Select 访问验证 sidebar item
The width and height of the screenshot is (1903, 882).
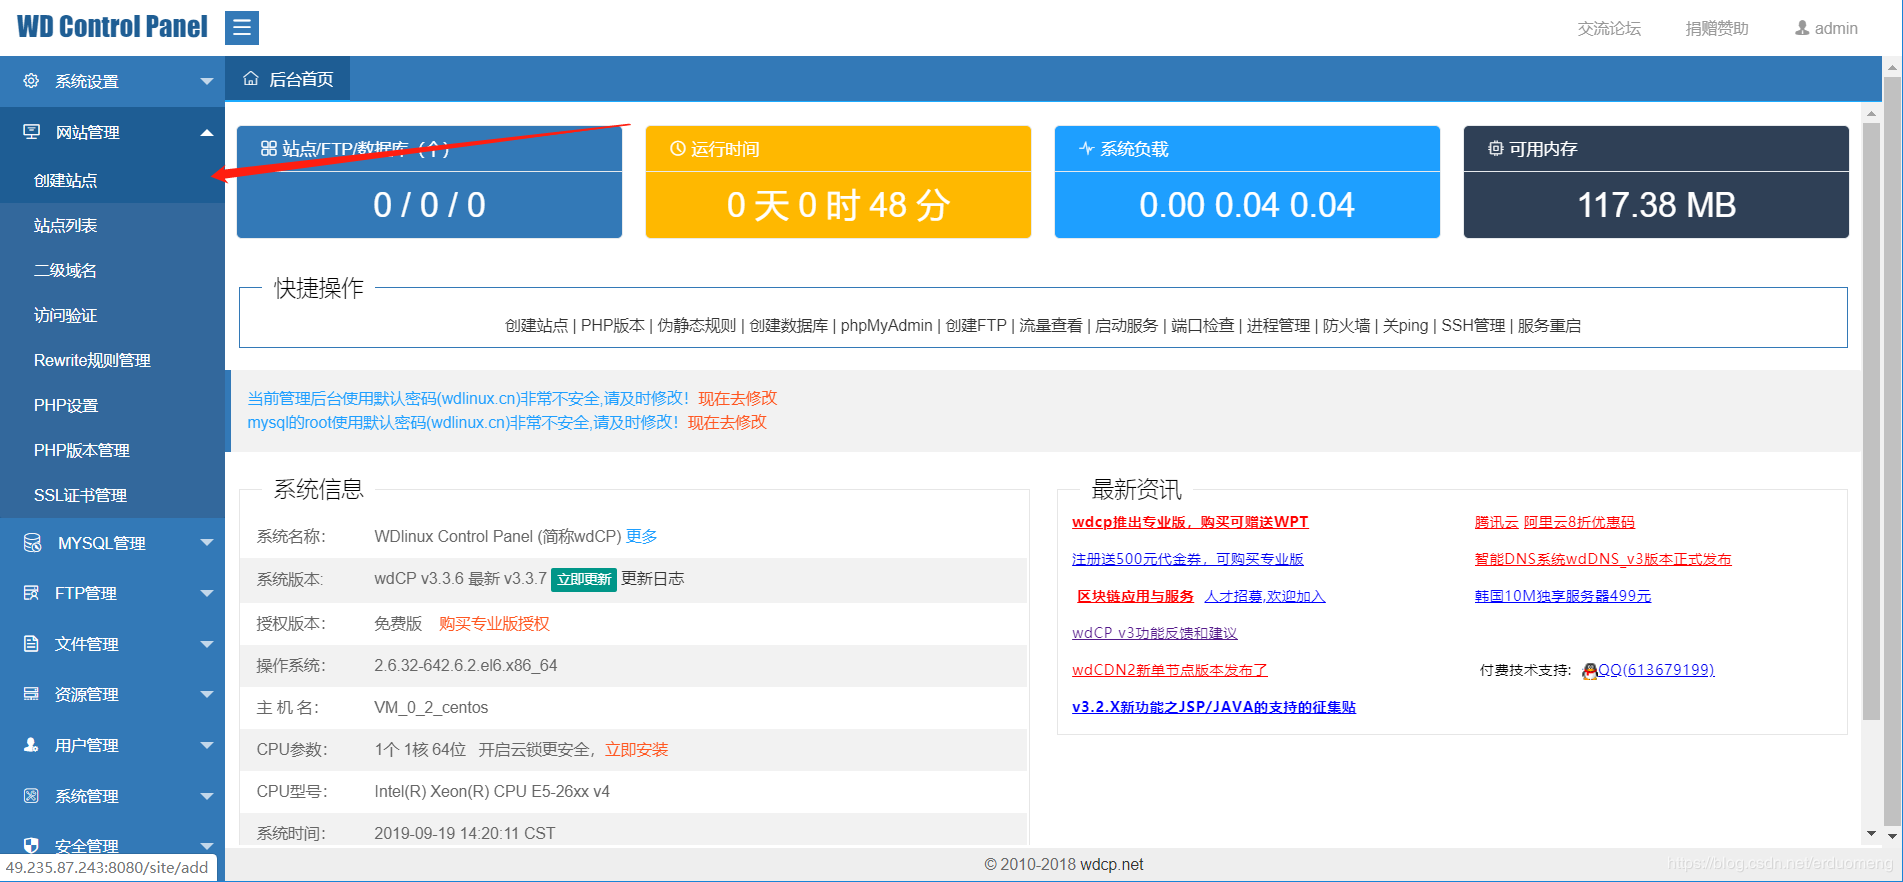pos(112,315)
